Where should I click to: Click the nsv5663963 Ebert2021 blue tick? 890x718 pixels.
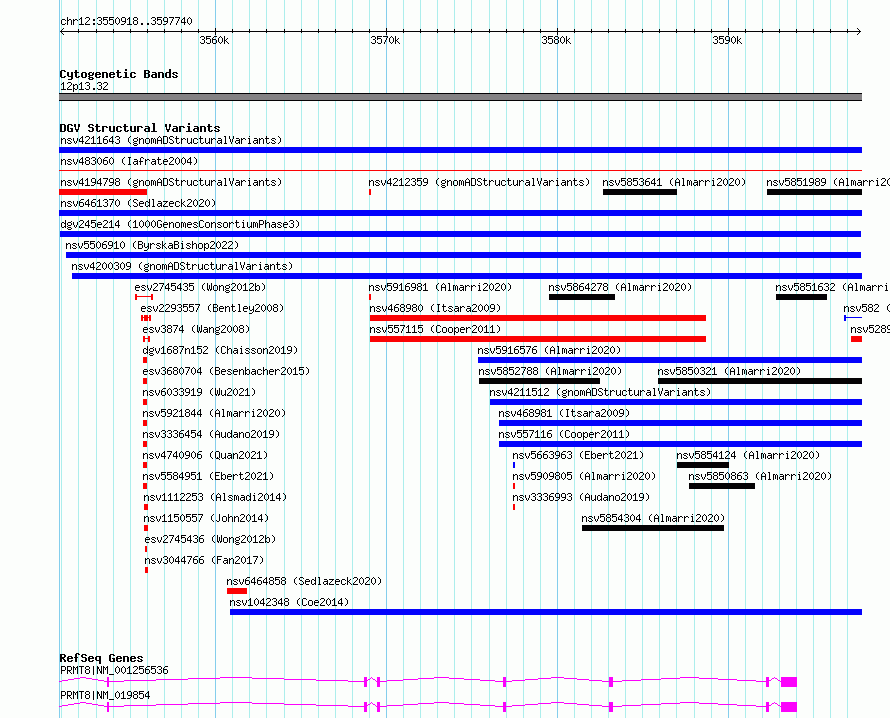pos(514,465)
